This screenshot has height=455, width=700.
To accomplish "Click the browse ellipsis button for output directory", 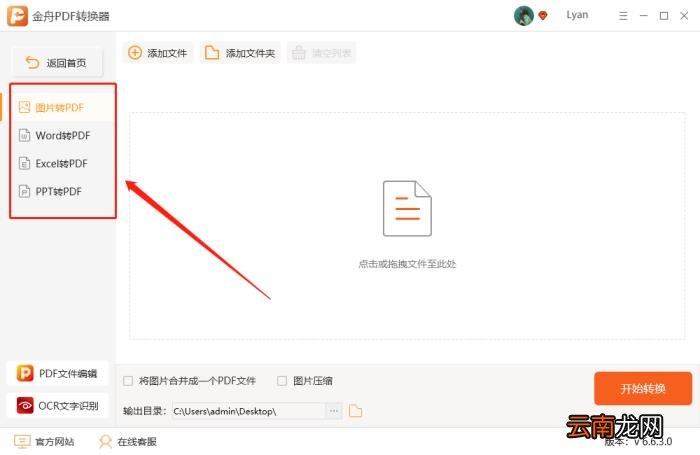I will point(334,411).
